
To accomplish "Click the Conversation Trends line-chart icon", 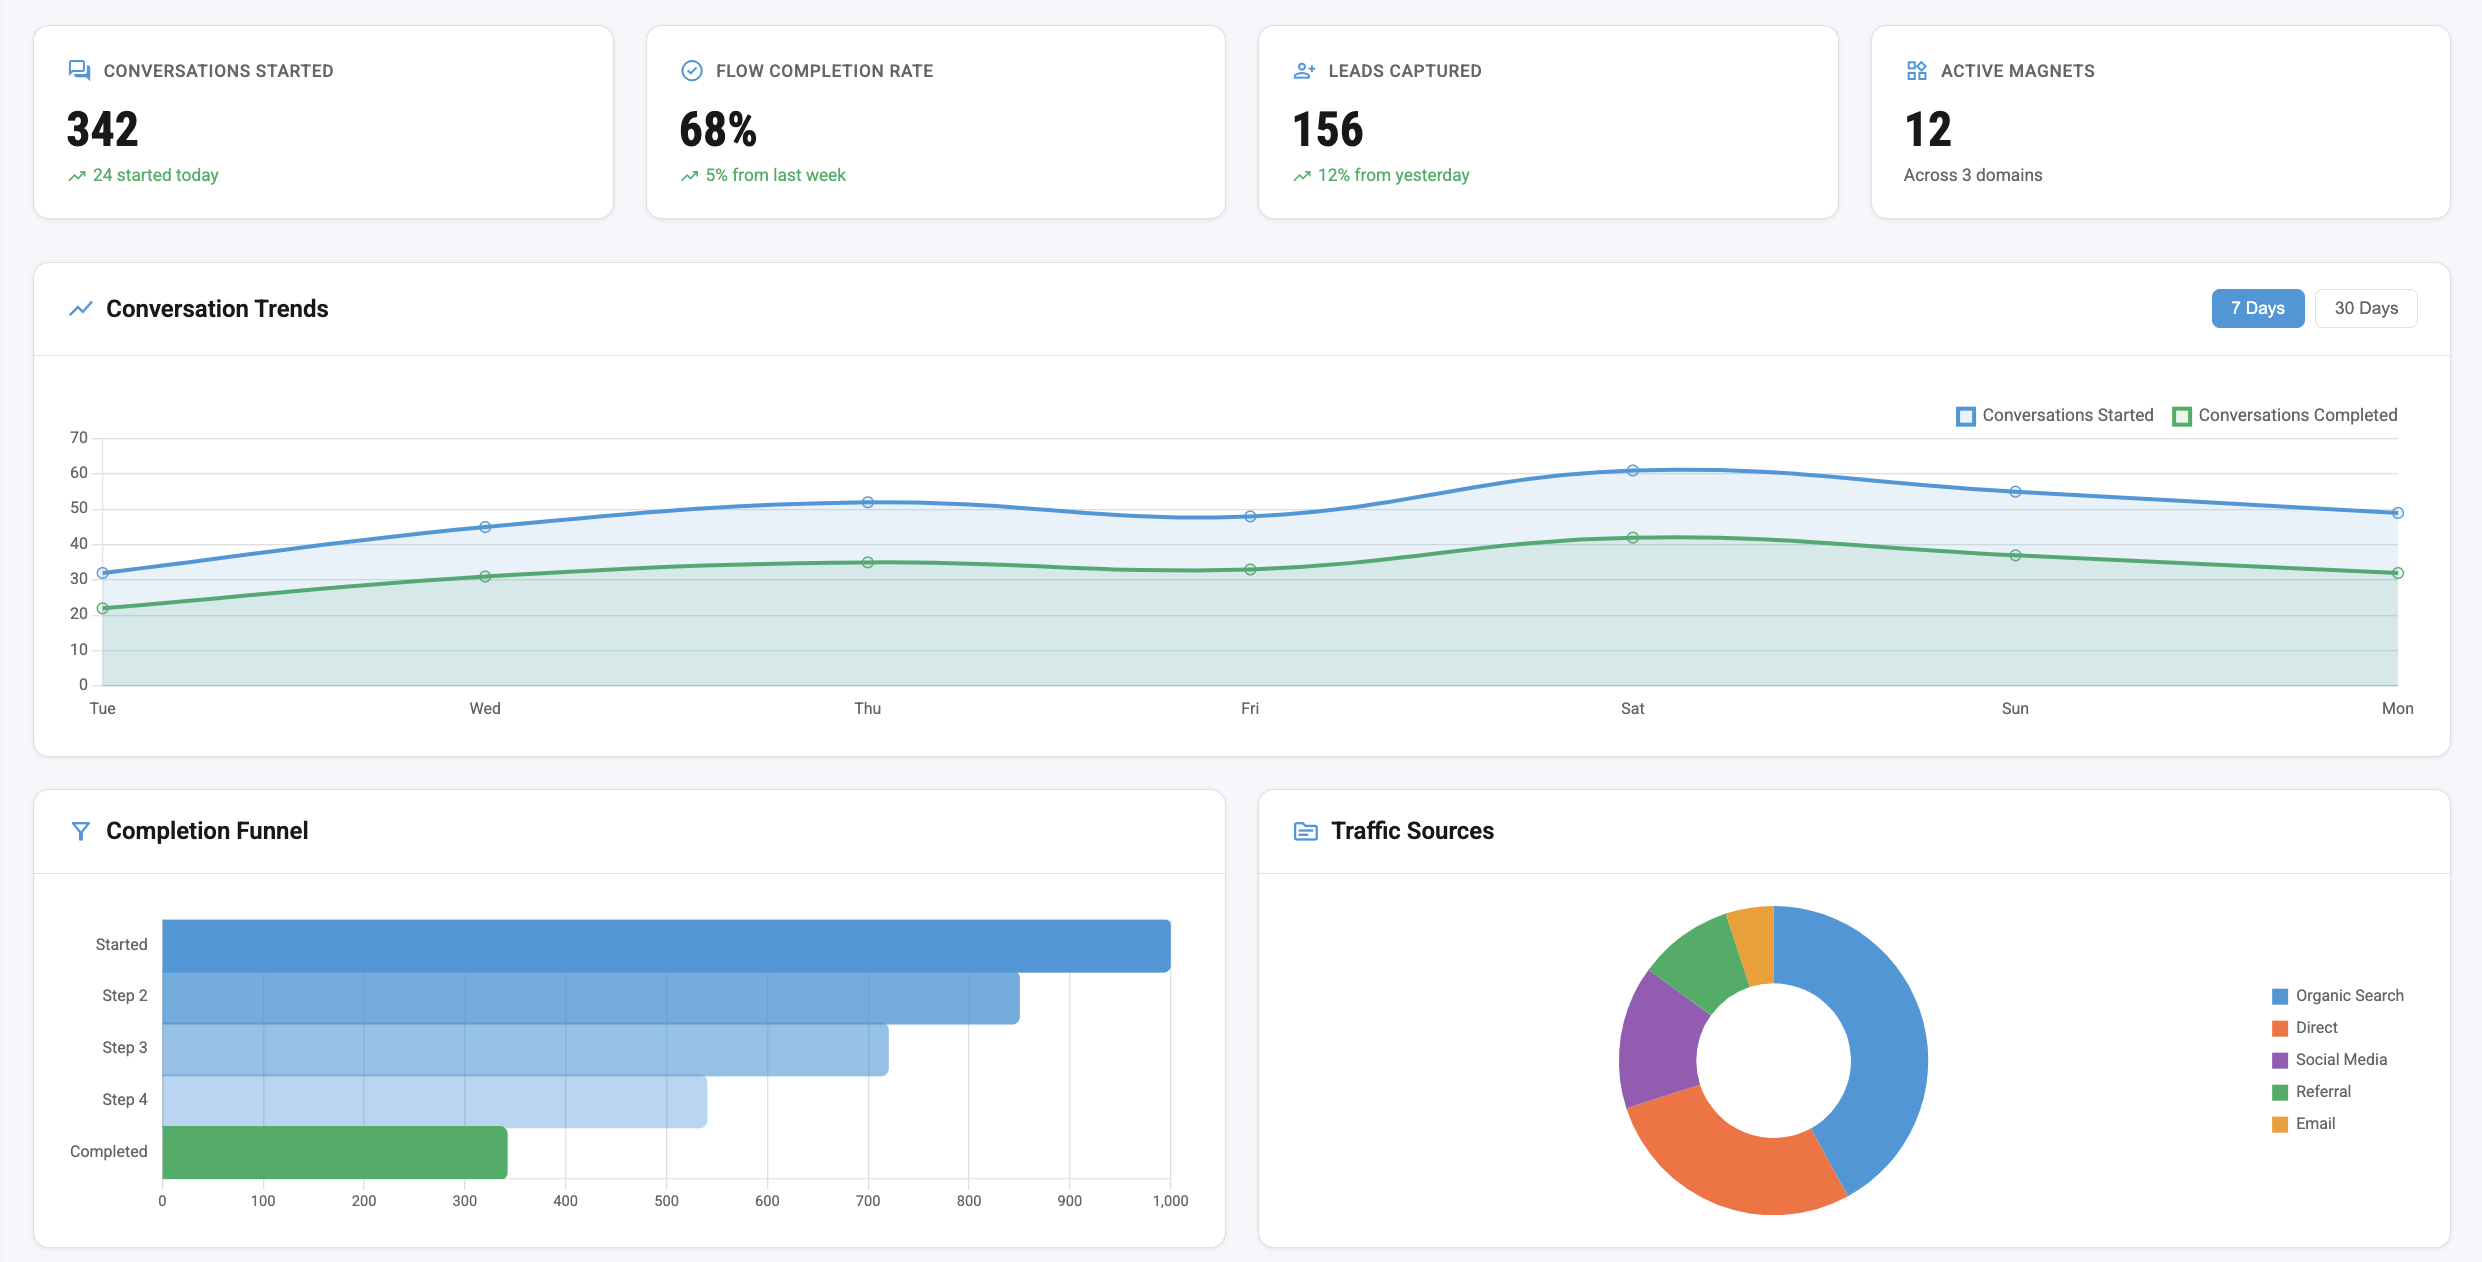I will pyautogui.click(x=80, y=308).
